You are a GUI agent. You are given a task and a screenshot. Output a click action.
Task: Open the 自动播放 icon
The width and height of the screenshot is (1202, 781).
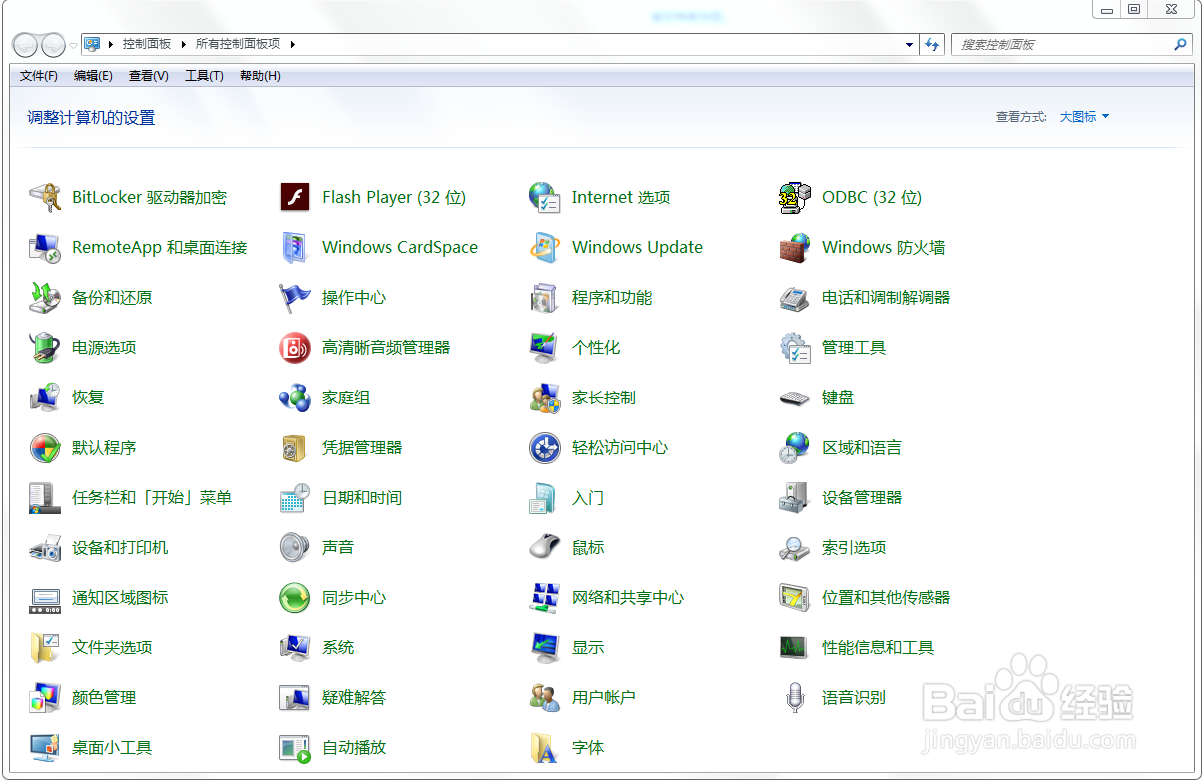[295, 747]
